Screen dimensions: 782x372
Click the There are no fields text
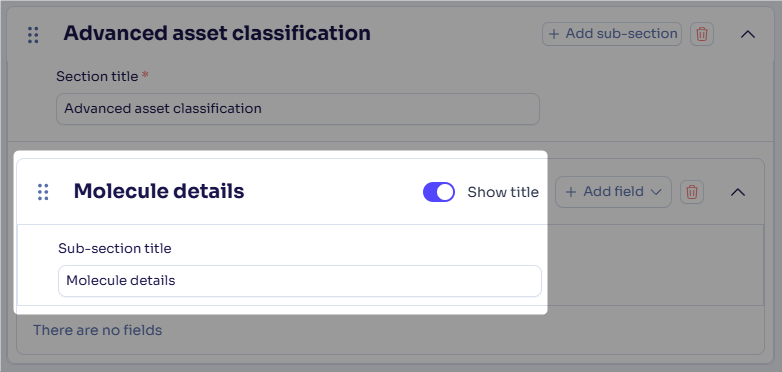97,330
